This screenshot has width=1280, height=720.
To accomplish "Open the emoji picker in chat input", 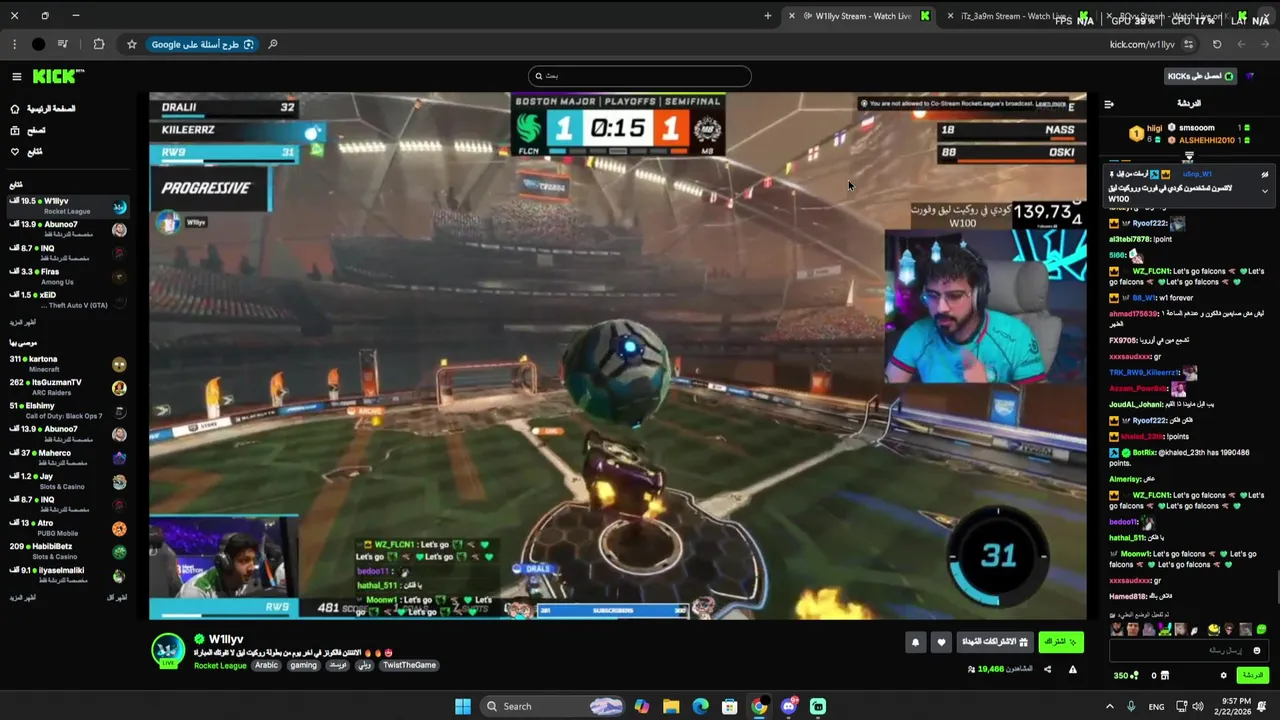I will (x=1257, y=651).
